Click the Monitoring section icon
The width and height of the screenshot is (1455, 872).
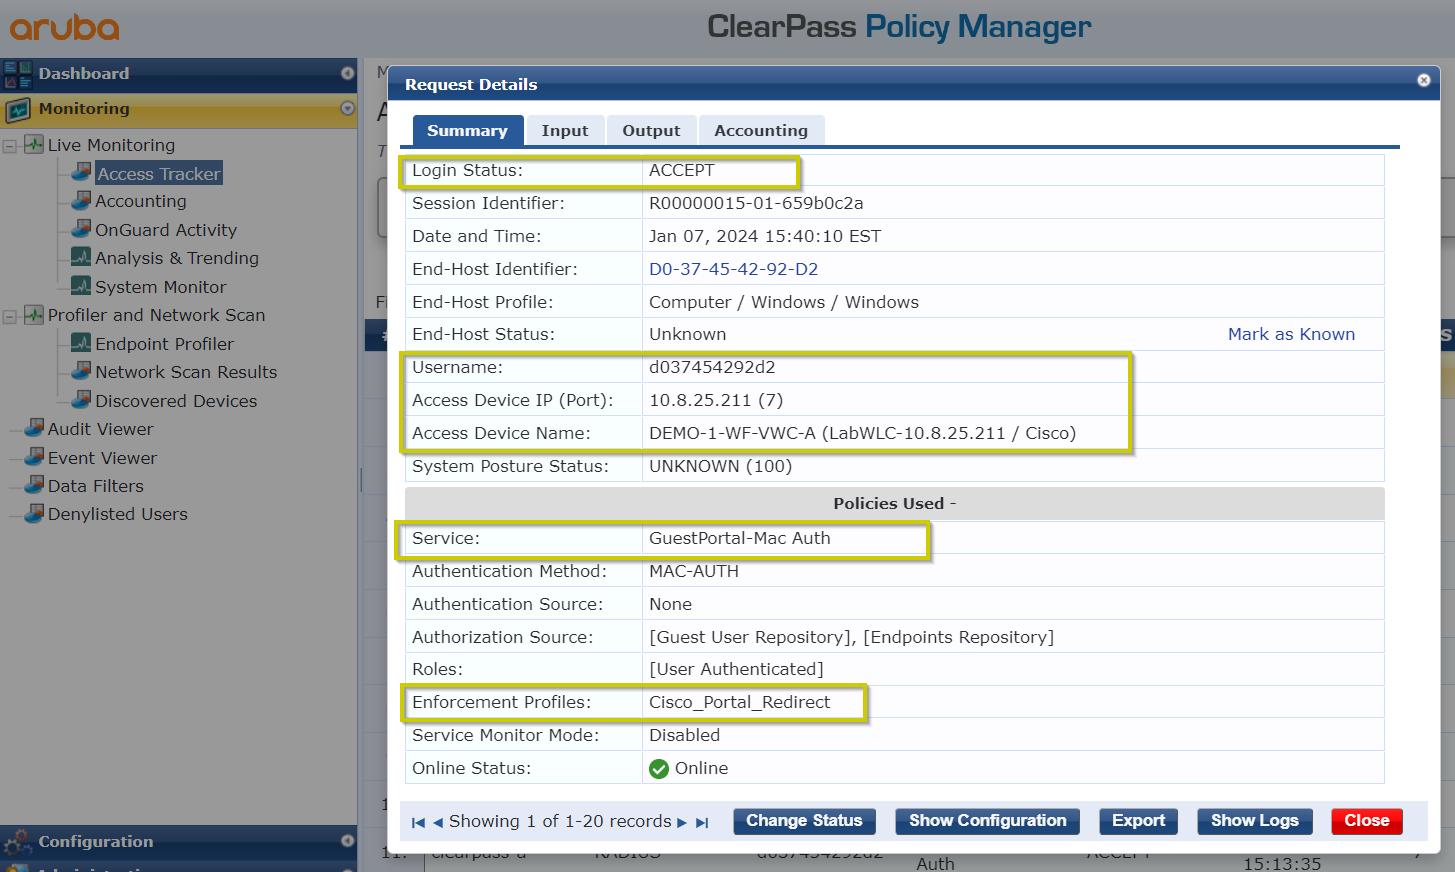click(x=18, y=109)
